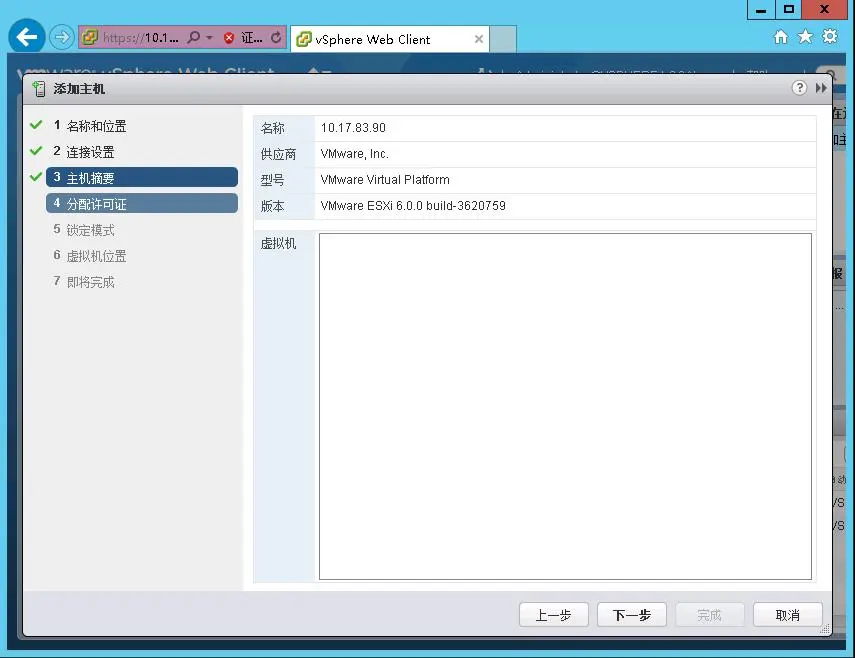Click the 下一步 button
Image resolution: width=855 pixels, height=658 pixels.
click(x=631, y=615)
